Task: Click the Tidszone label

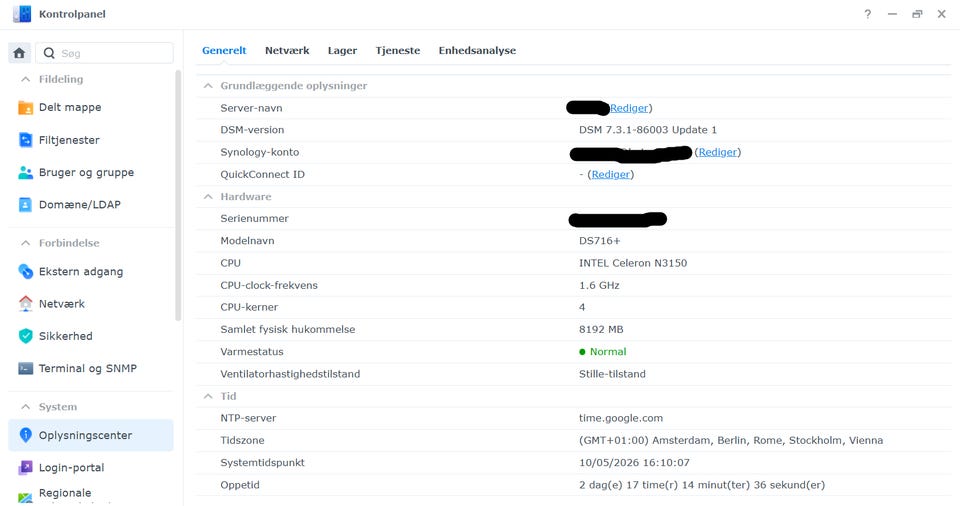Action: point(242,440)
